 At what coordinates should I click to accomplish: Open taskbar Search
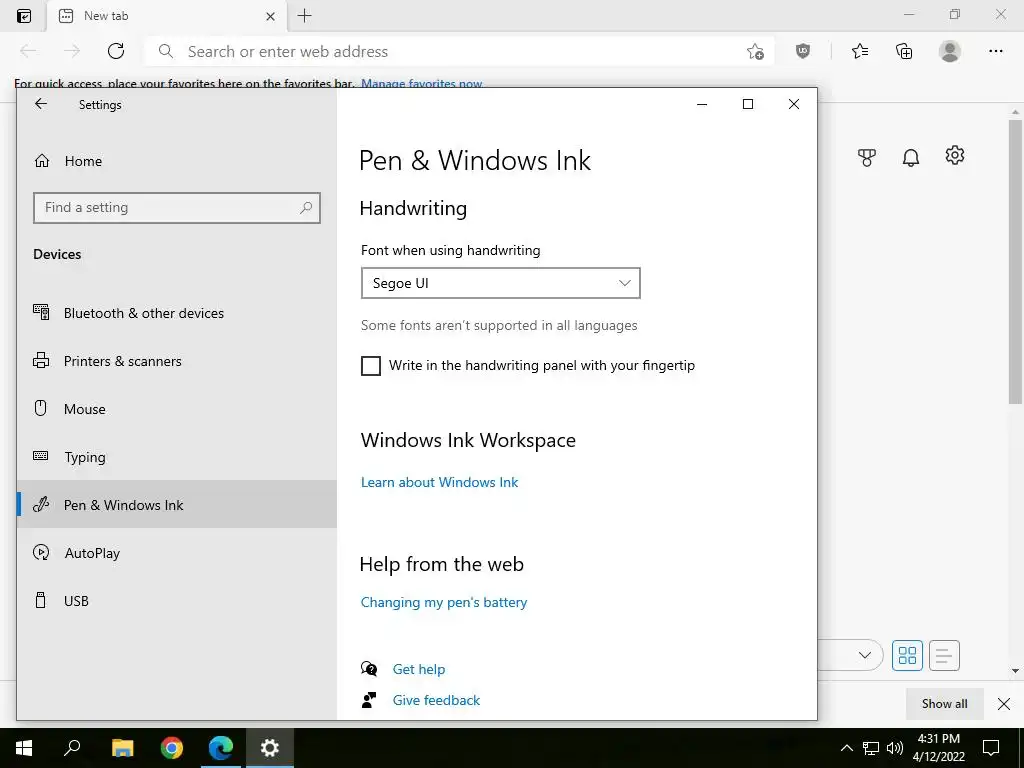tap(72, 748)
